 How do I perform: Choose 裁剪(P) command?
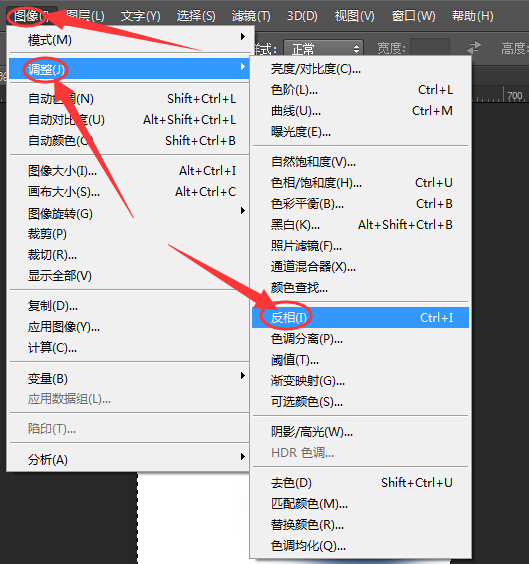(129, 234)
